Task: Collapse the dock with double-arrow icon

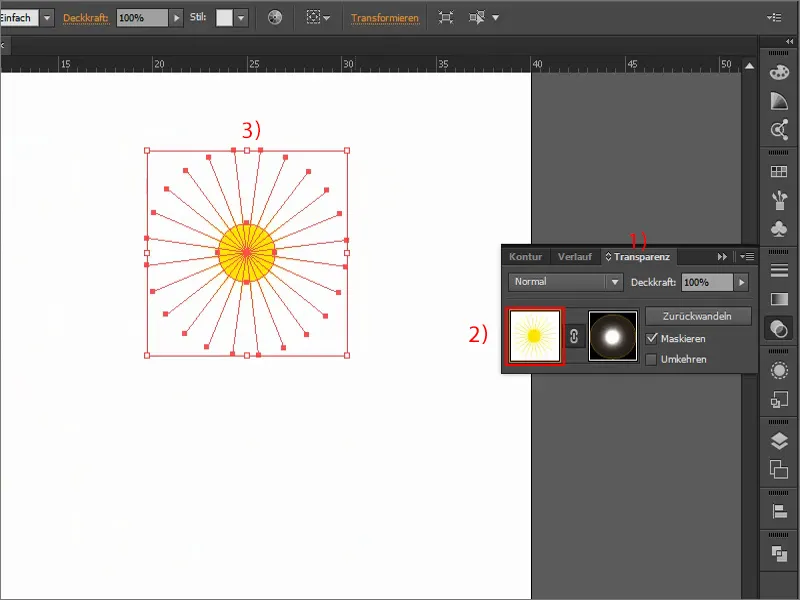Action: [x=789, y=42]
